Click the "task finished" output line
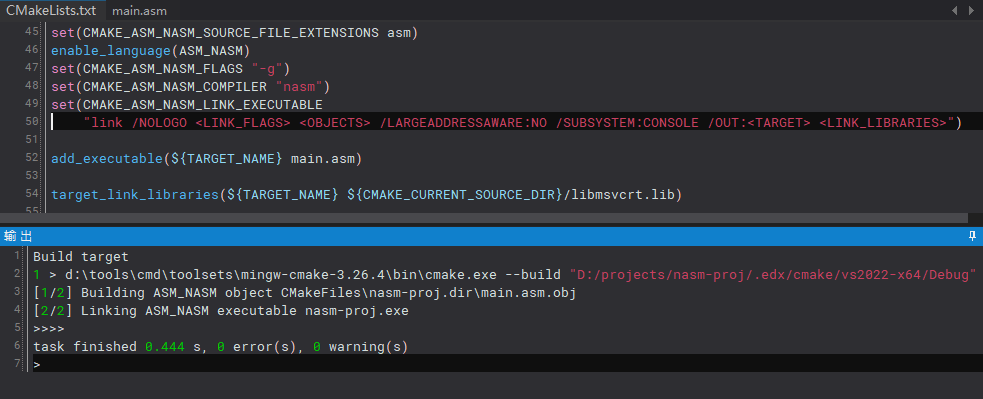 click(221, 346)
